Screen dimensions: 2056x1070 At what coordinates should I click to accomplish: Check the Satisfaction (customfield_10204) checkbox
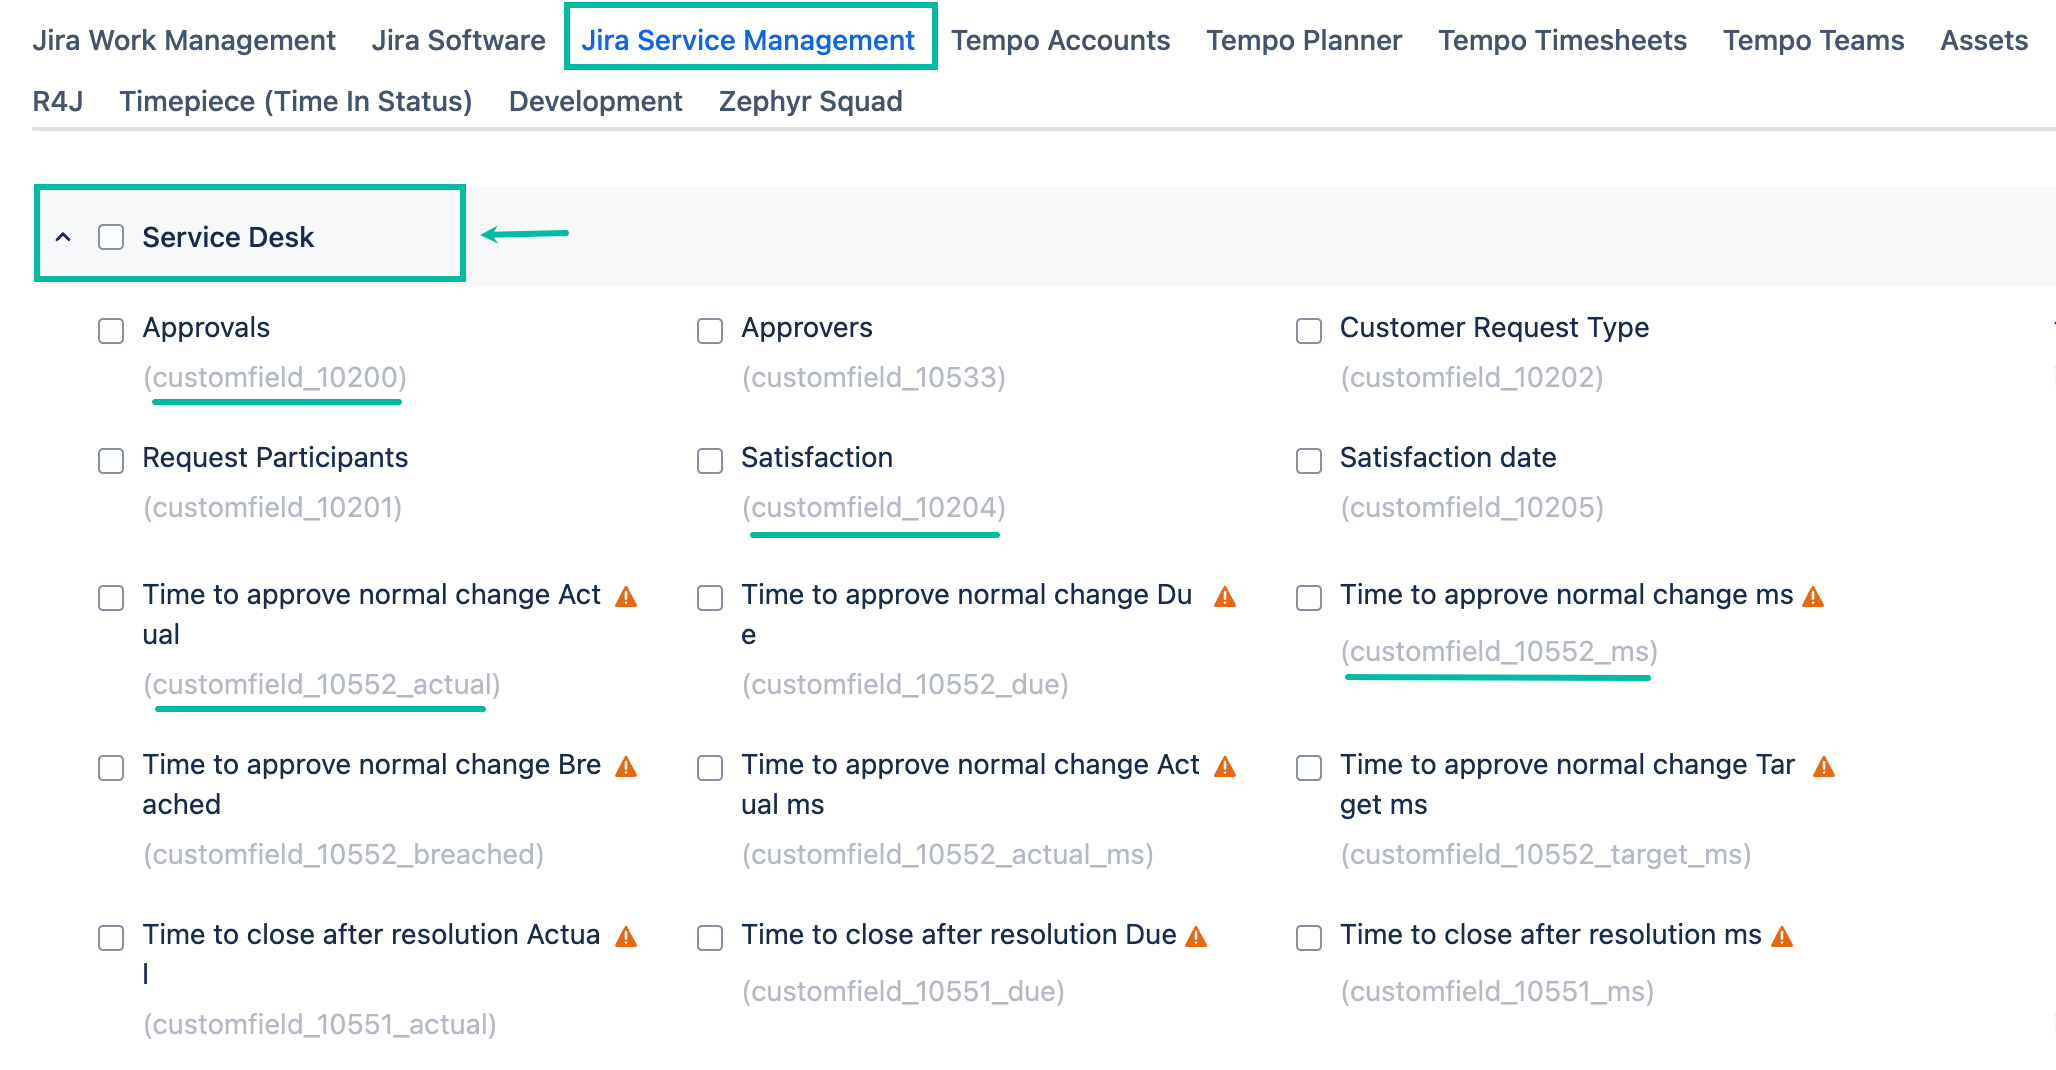710,460
